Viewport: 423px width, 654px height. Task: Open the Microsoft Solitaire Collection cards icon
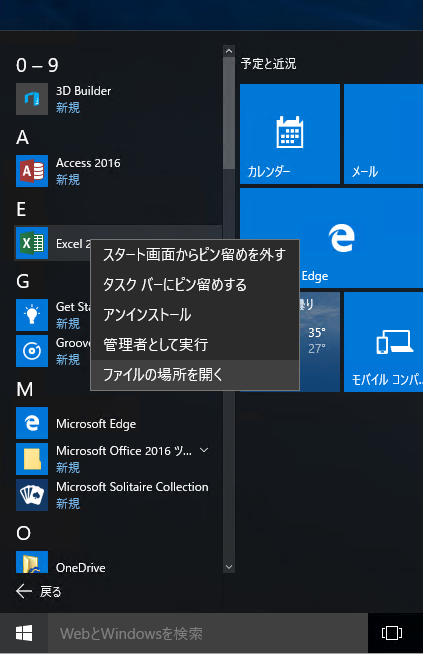pyautogui.click(x=32, y=495)
